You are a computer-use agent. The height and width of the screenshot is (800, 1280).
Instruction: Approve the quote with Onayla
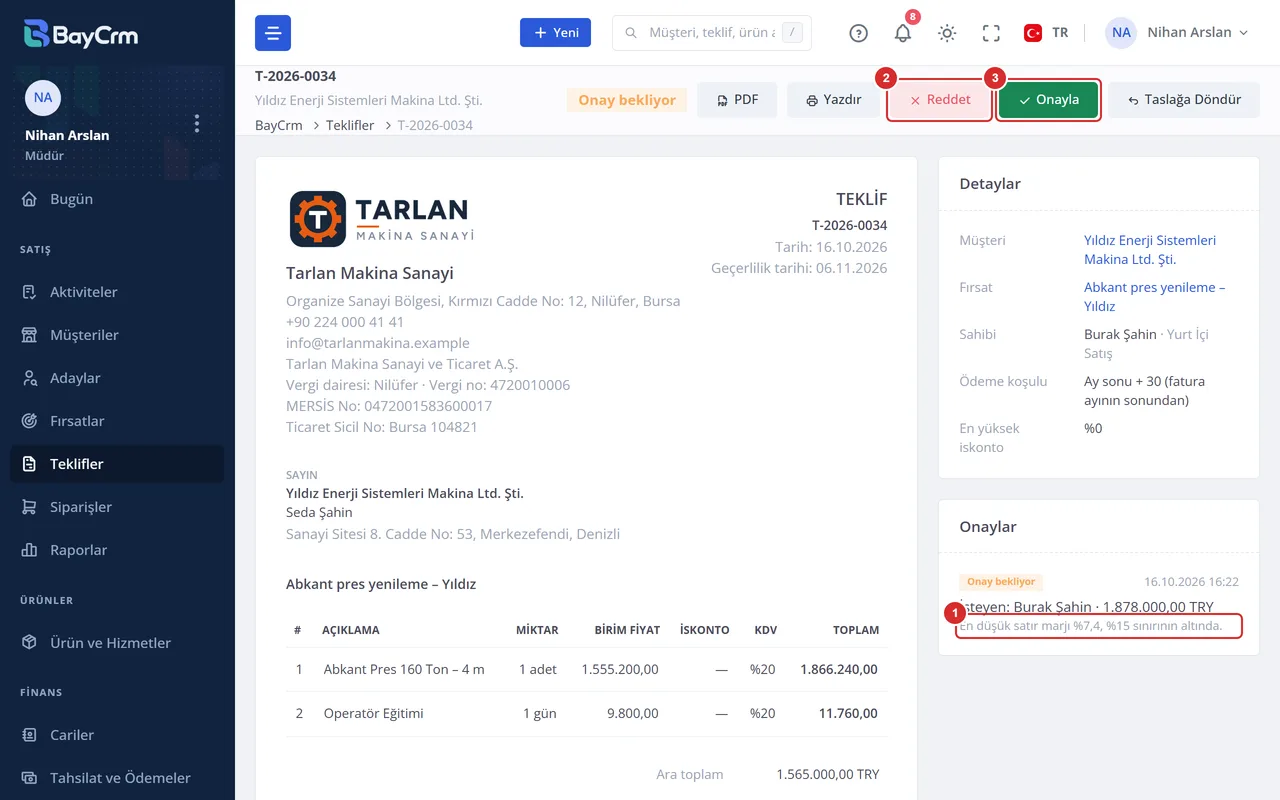[x=1049, y=100]
